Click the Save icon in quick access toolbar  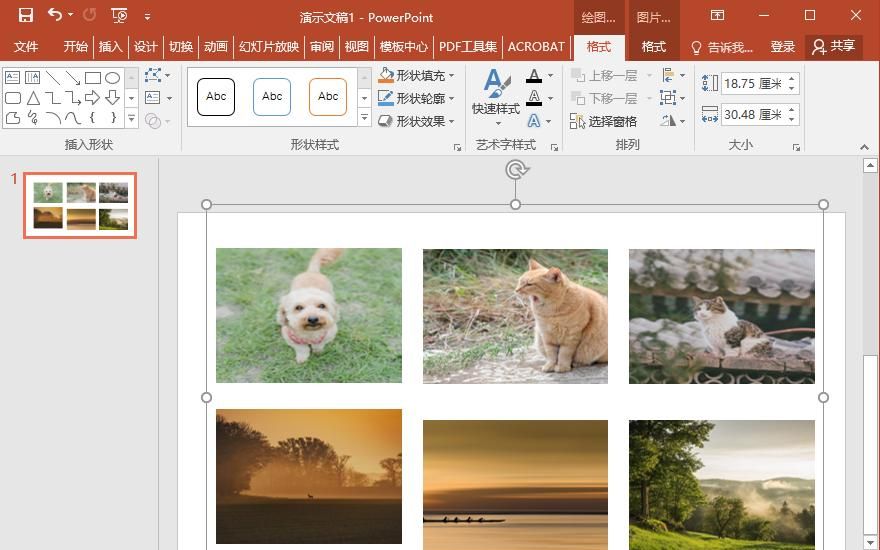[26, 15]
